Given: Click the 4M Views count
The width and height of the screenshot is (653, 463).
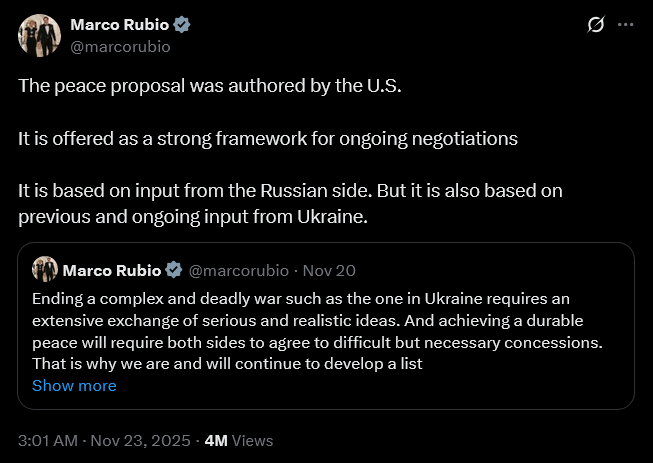Looking at the screenshot, I should pyautogui.click(x=238, y=440).
